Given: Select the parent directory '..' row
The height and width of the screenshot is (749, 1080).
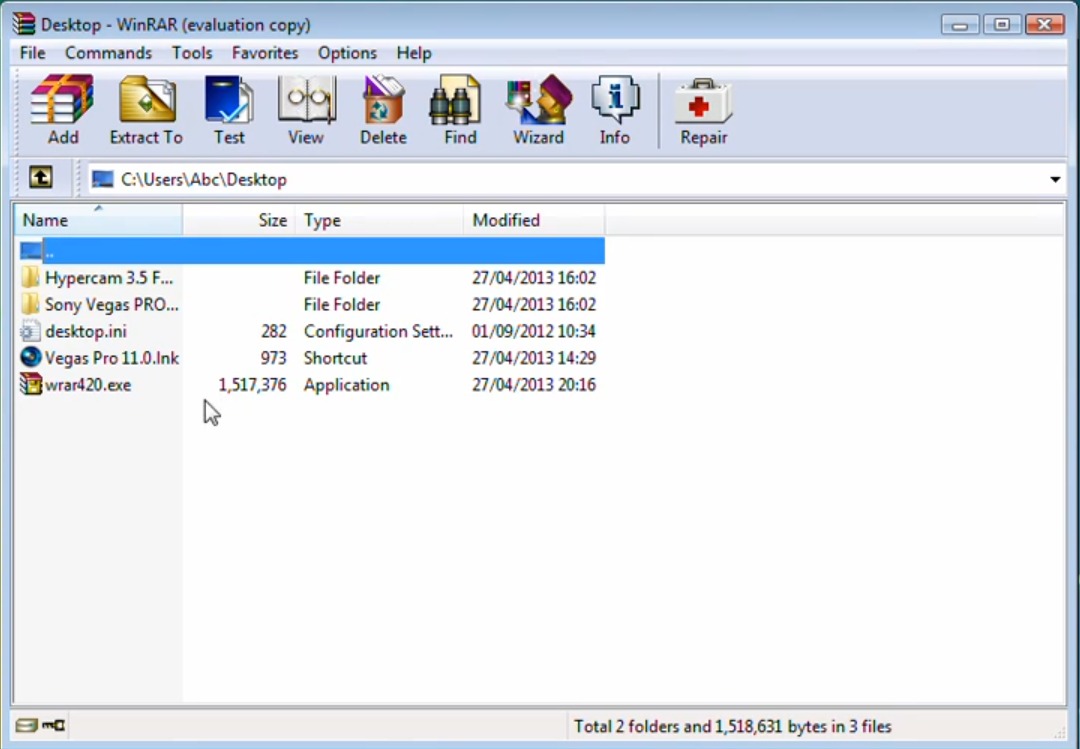Looking at the screenshot, I should [x=312, y=251].
